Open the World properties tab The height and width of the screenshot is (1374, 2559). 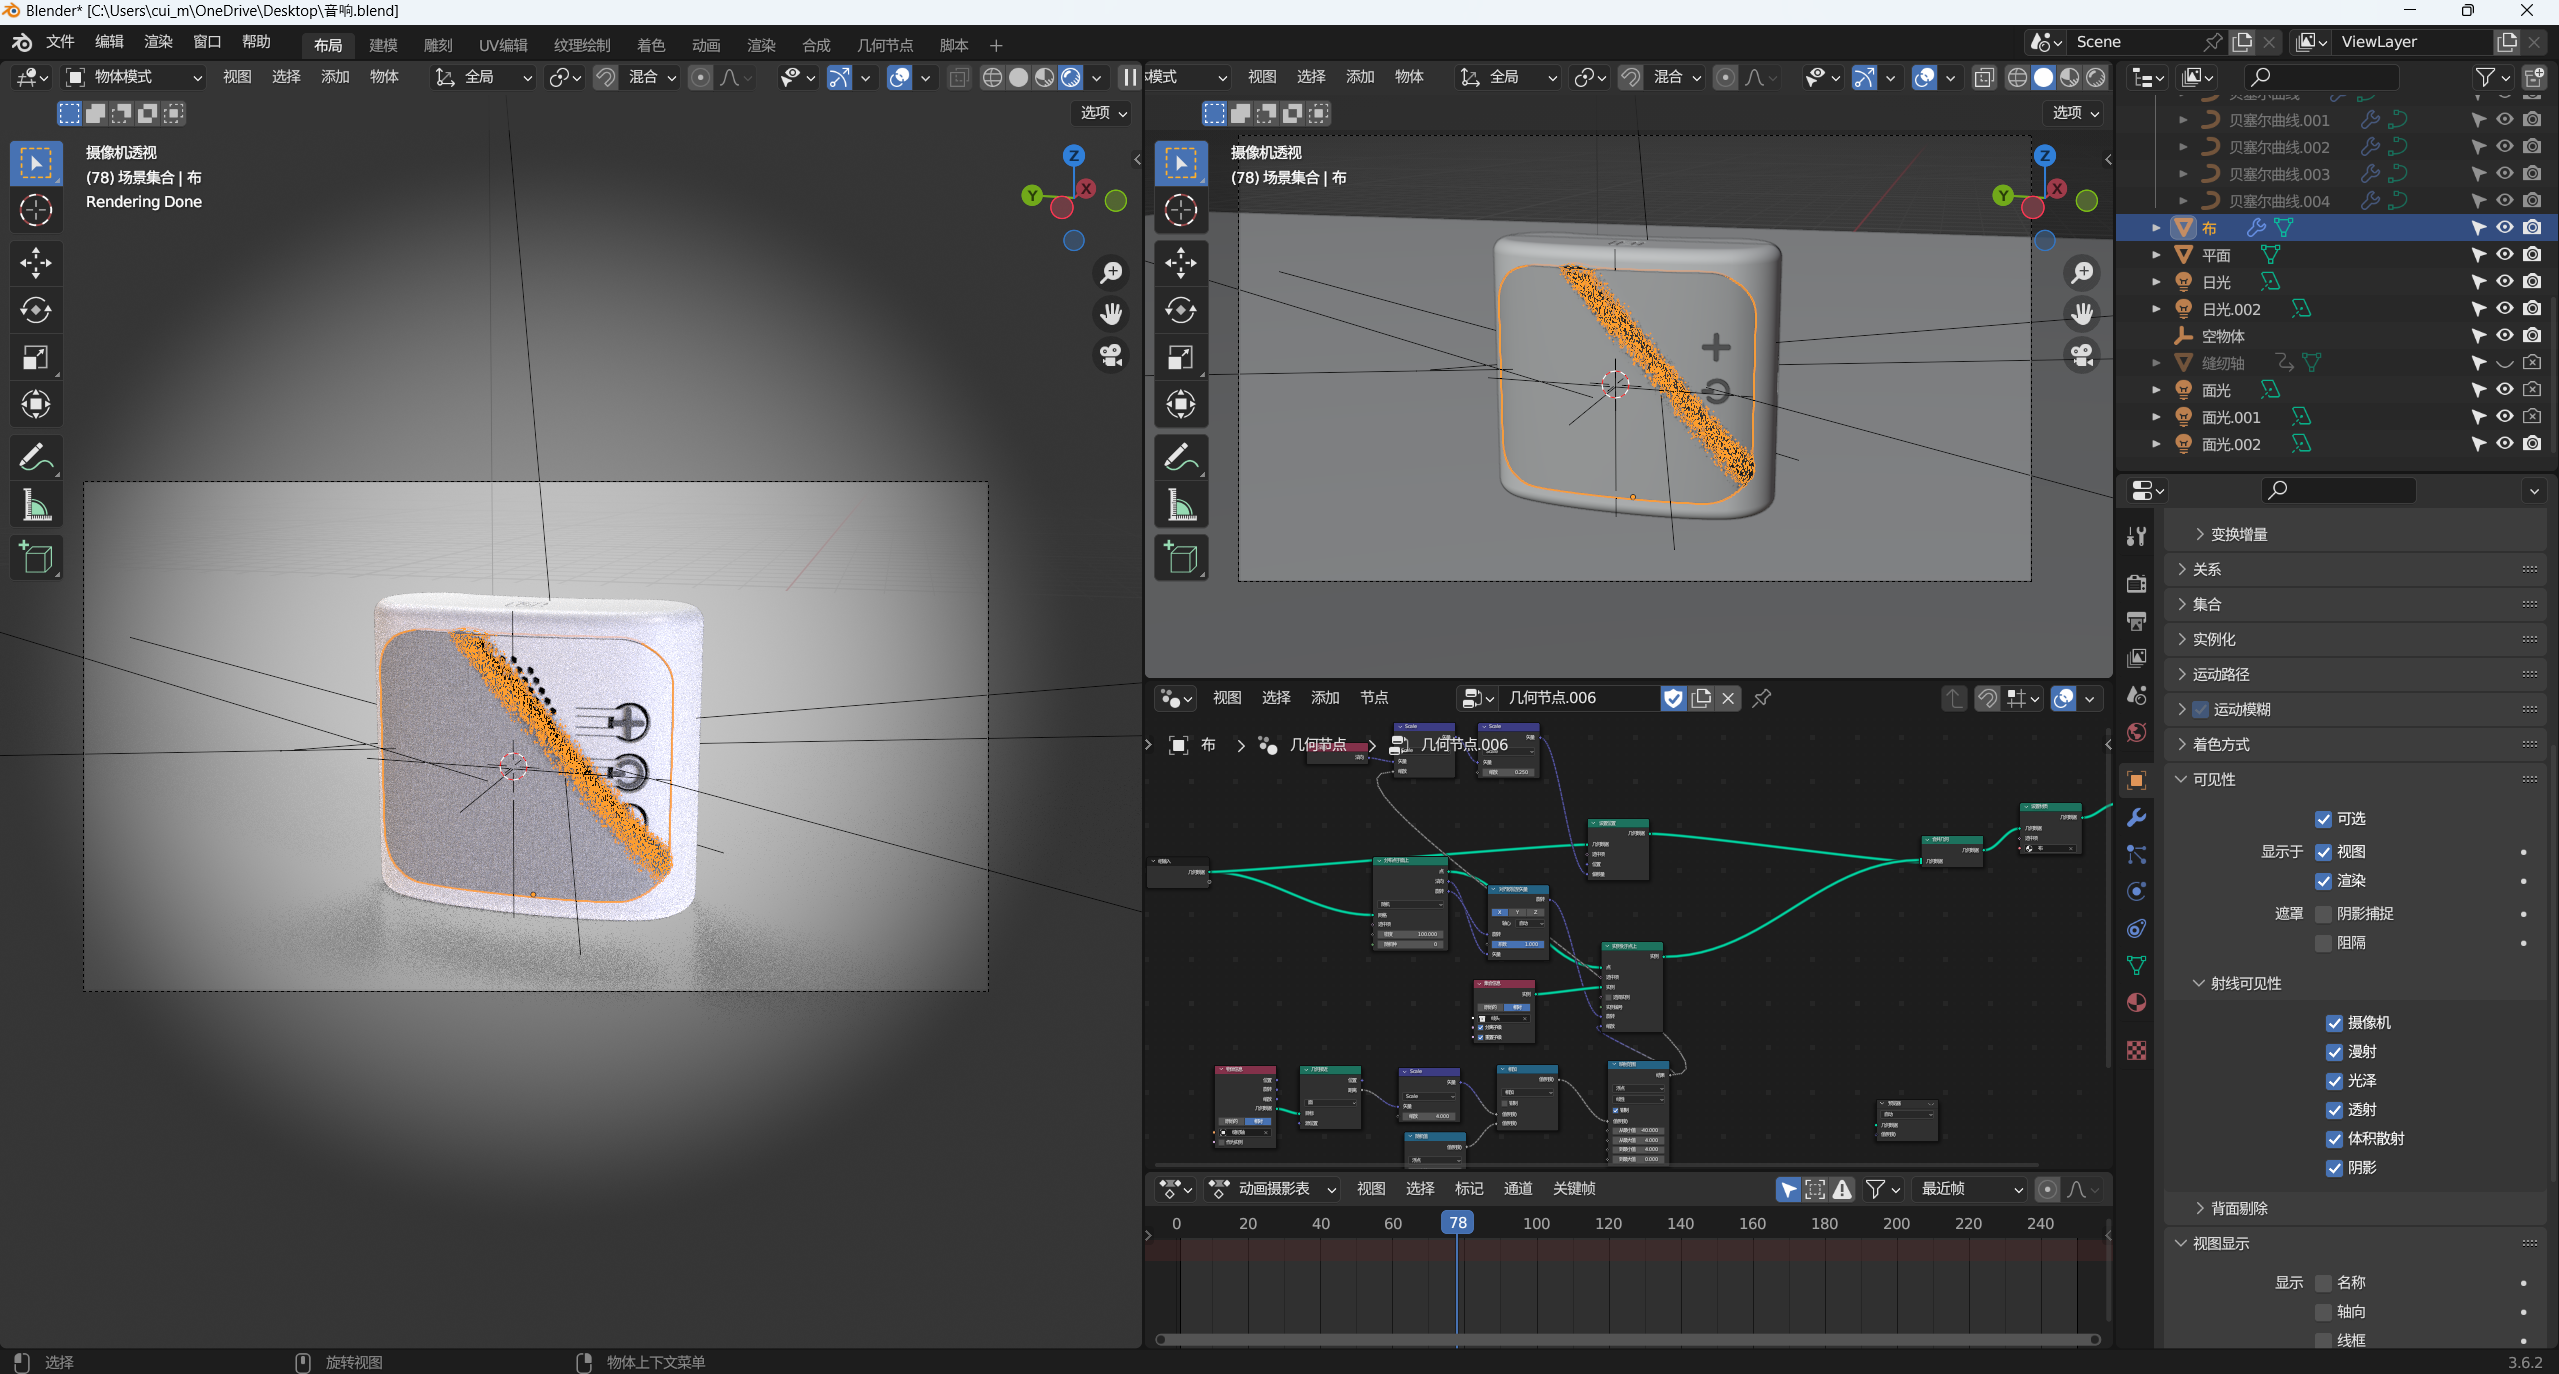pyautogui.click(x=2137, y=732)
